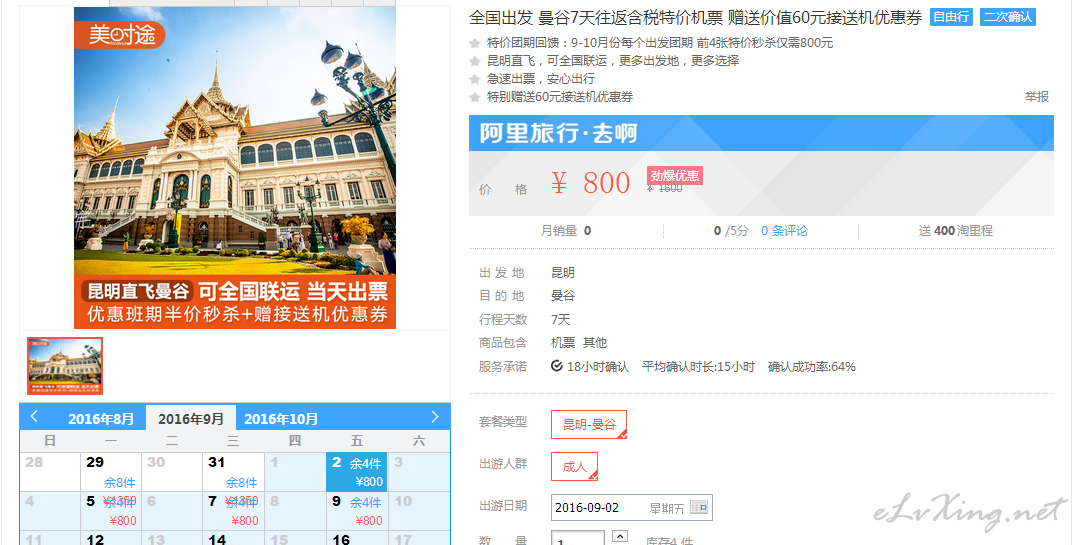Viewport: 1078px width, 545px height.
Task: Pick September 9 departure date
Action: (356, 511)
